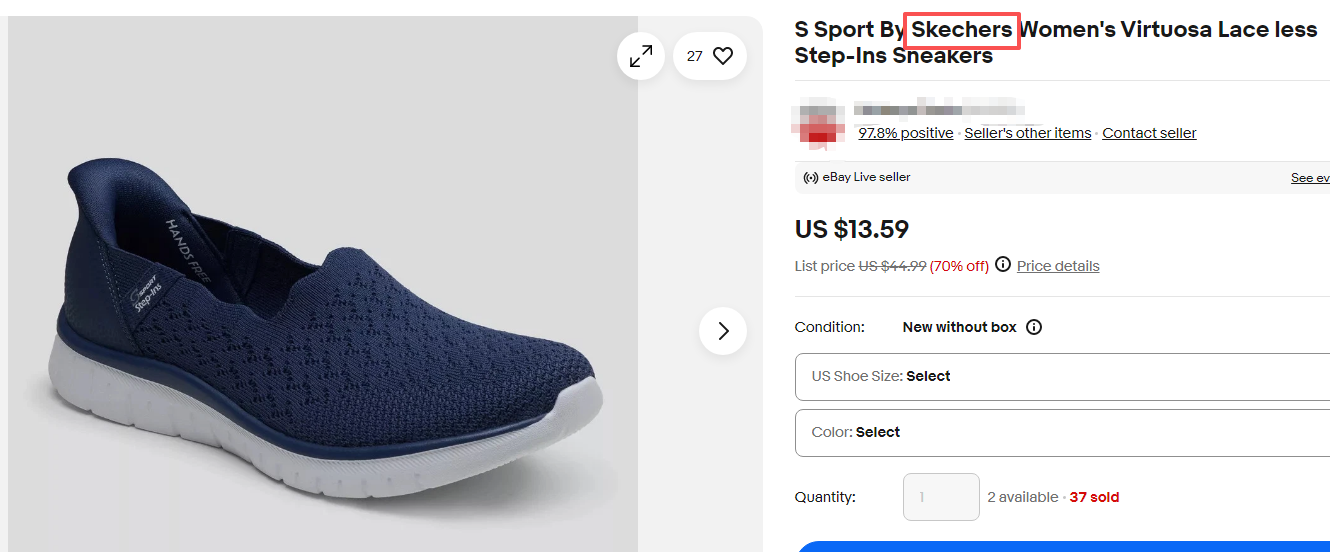
Task: Open the Color selection dropdown
Action: pos(1062,433)
